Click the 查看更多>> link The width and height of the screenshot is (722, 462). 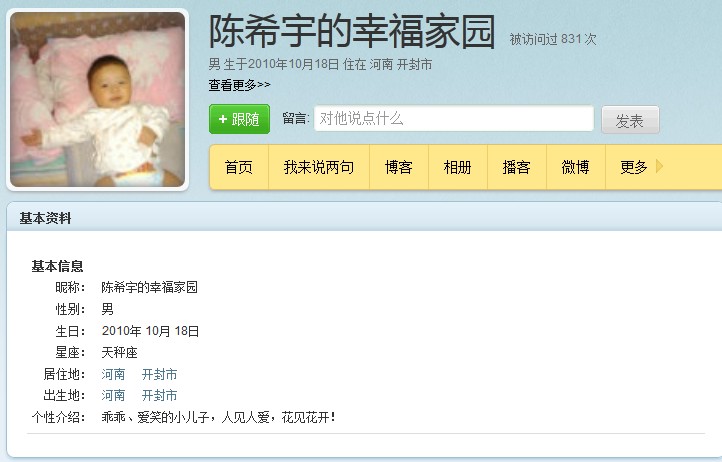239,85
